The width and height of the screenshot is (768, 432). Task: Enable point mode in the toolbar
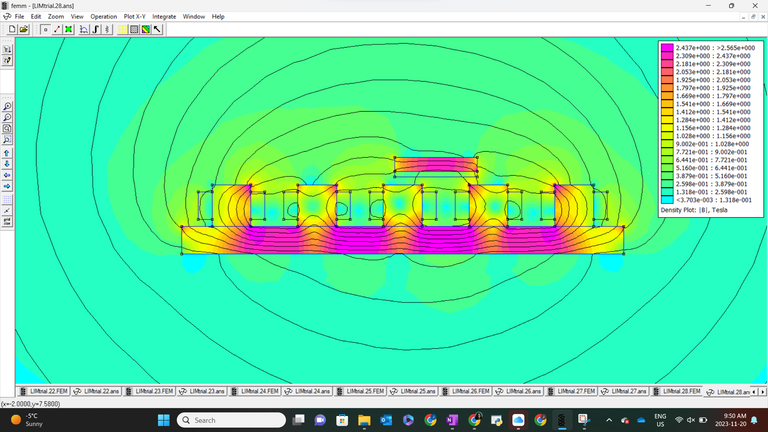[45, 29]
